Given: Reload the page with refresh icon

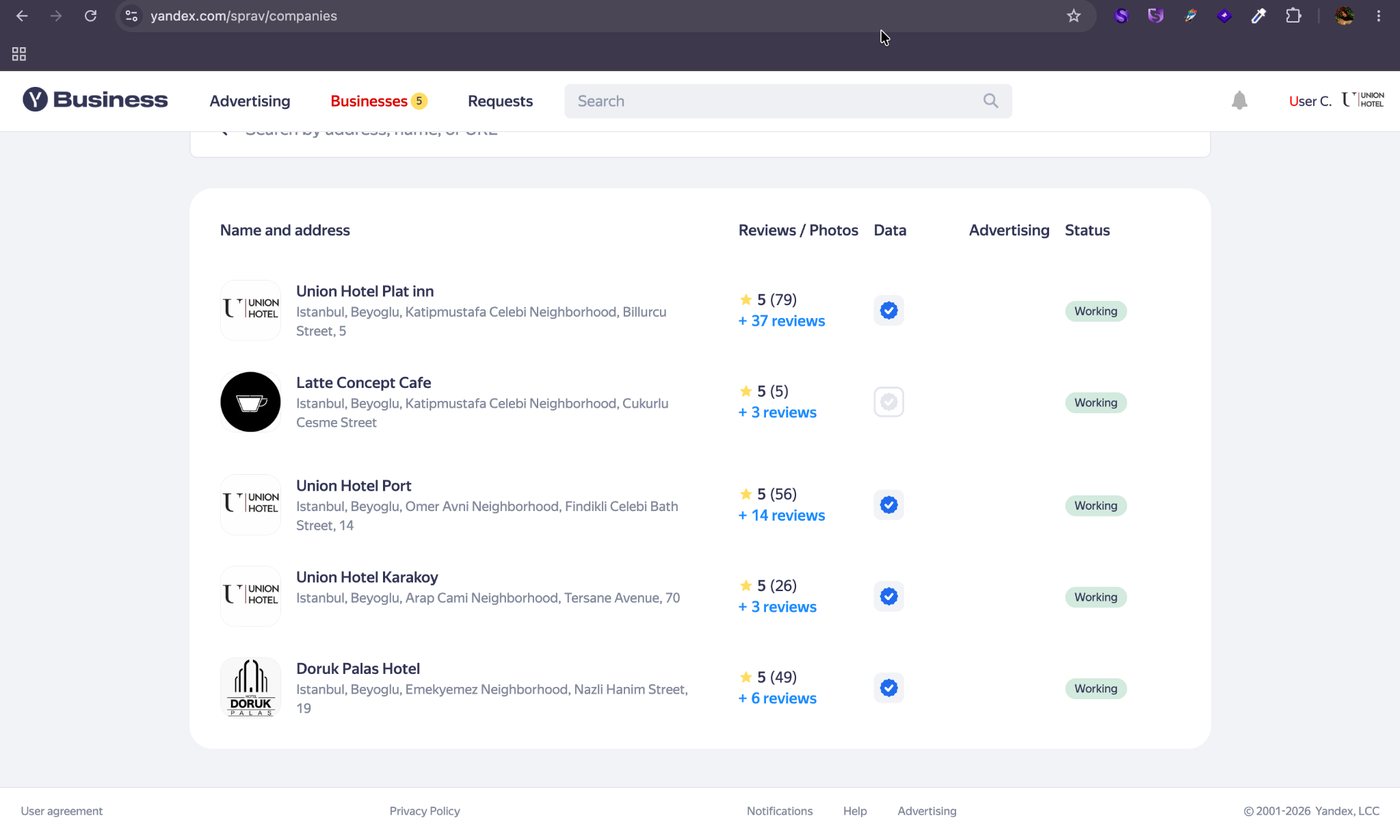Looking at the screenshot, I should coord(90,16).
